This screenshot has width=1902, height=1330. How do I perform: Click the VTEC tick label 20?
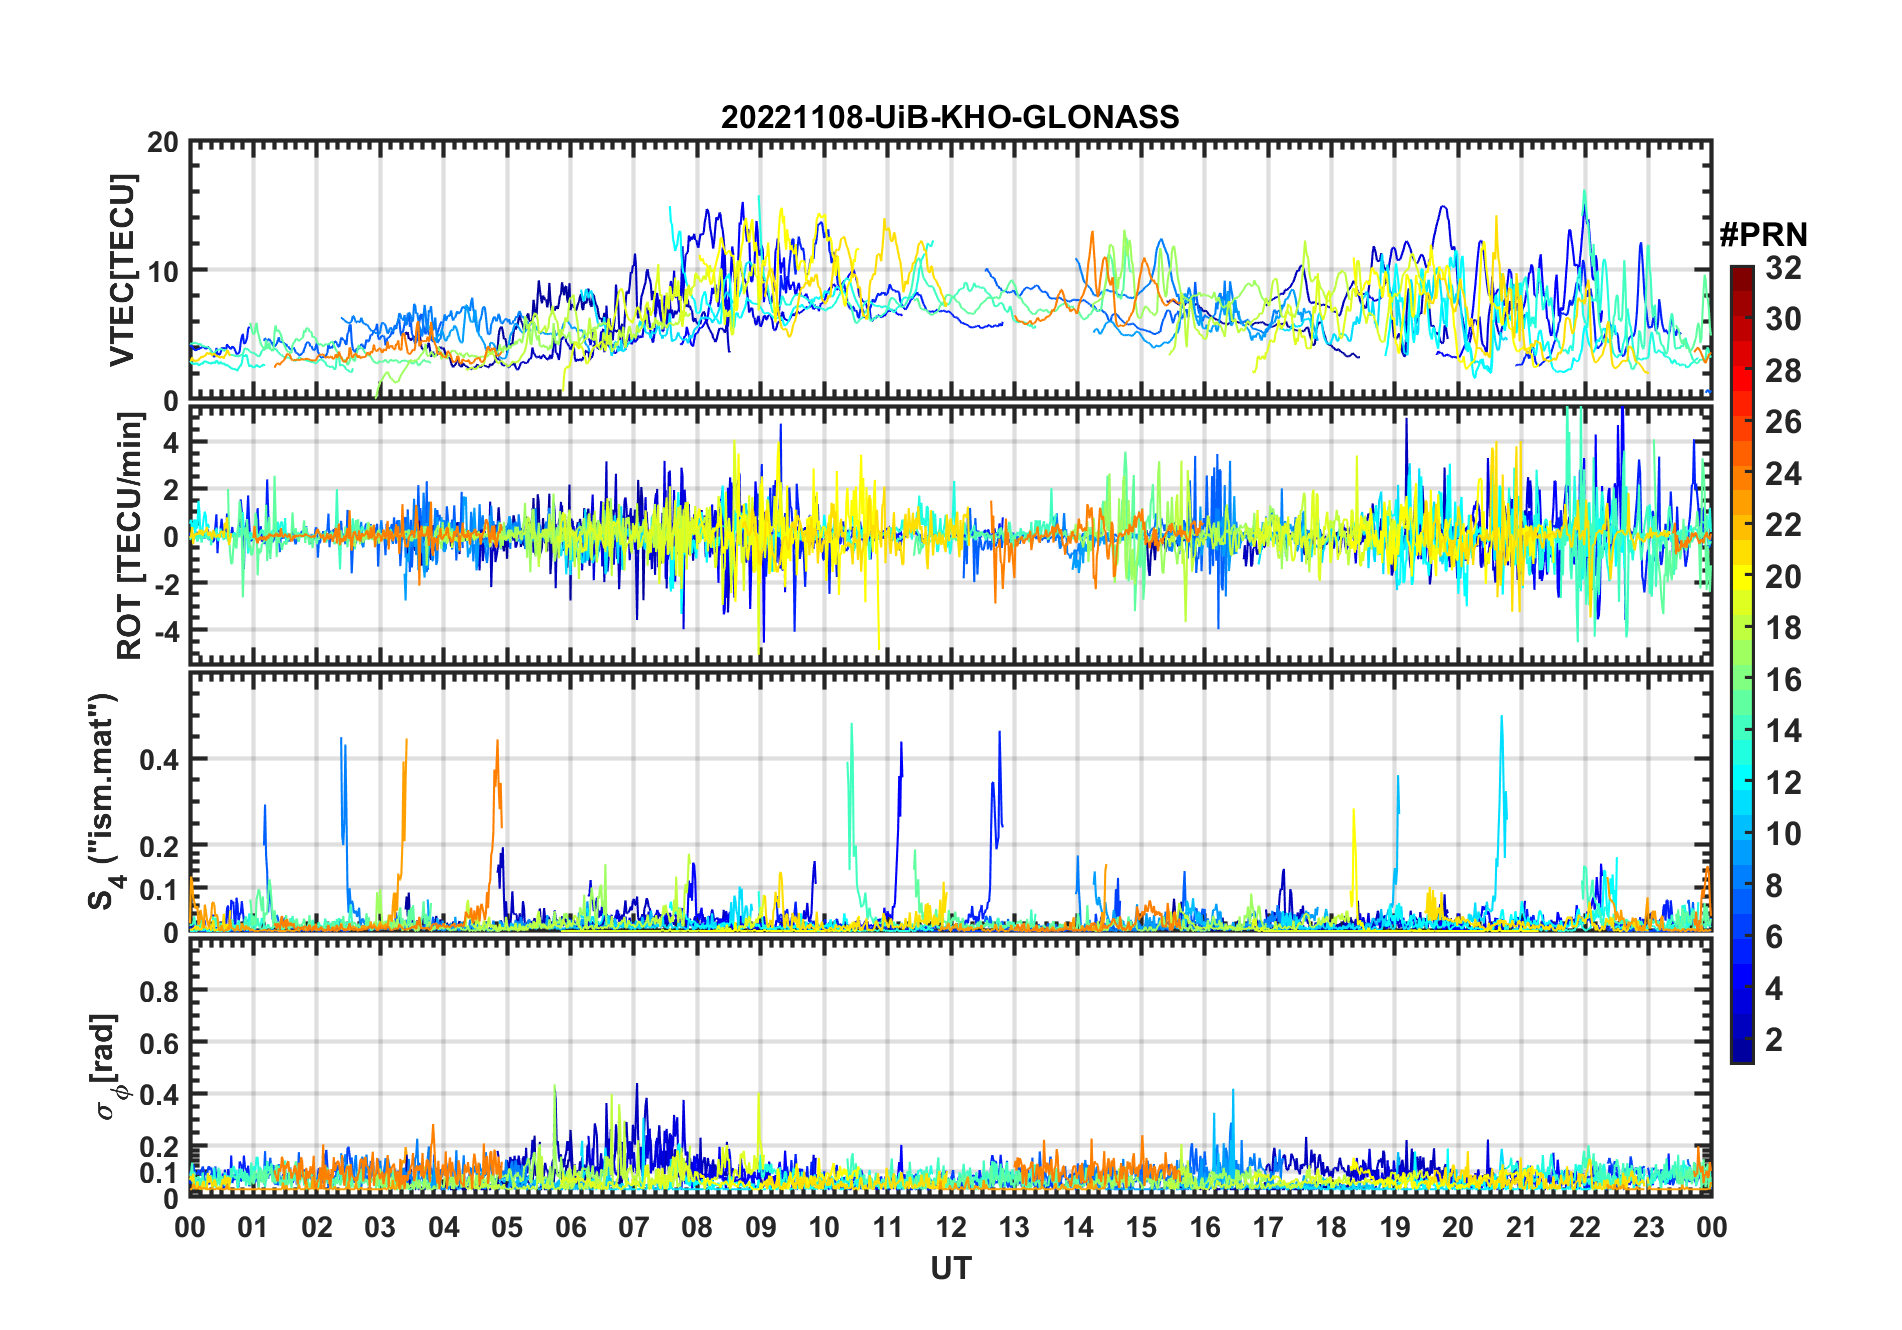tap(163, 142)
